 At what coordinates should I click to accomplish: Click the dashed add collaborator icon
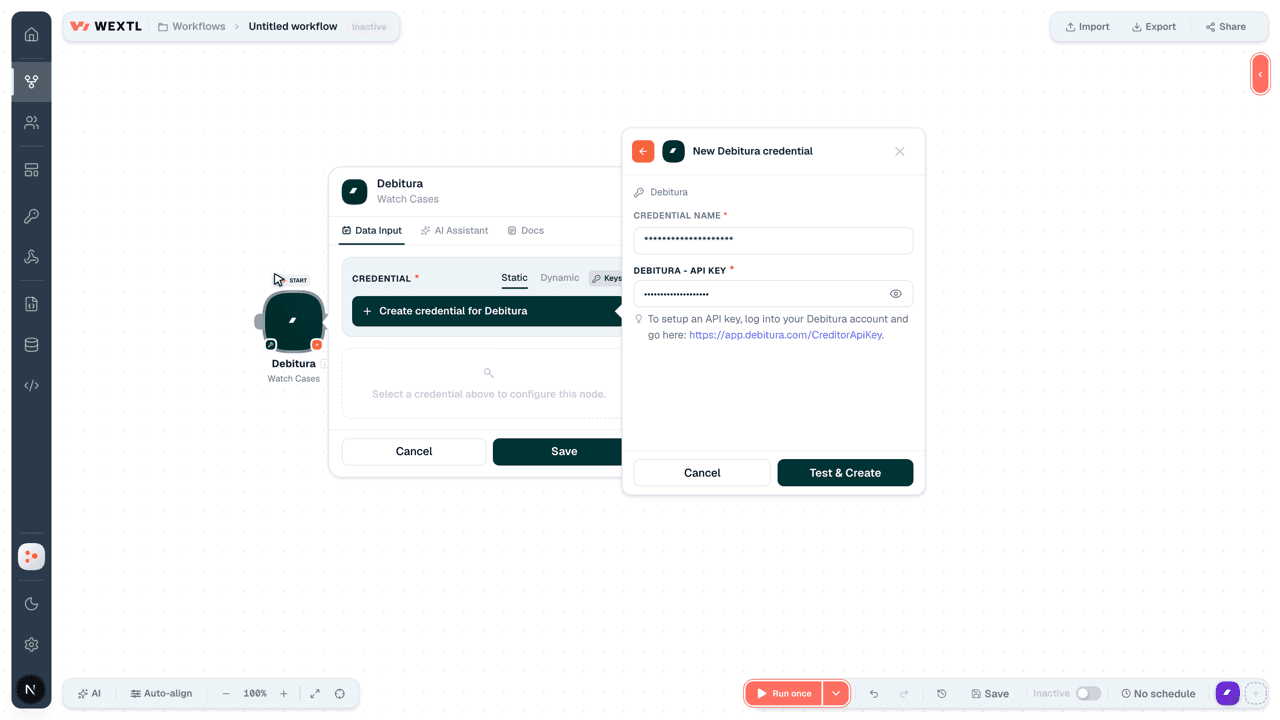click(x=1256, y=693)
